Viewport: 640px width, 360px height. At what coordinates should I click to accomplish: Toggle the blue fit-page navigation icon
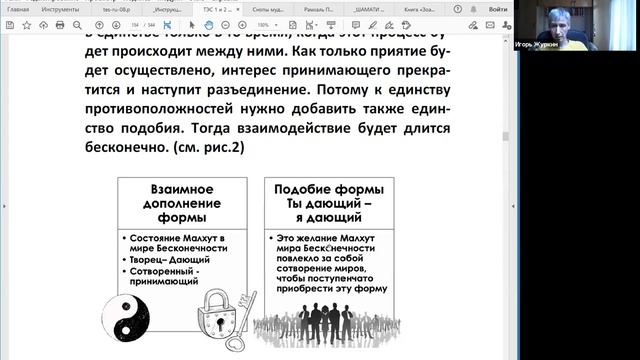[167, 25]
